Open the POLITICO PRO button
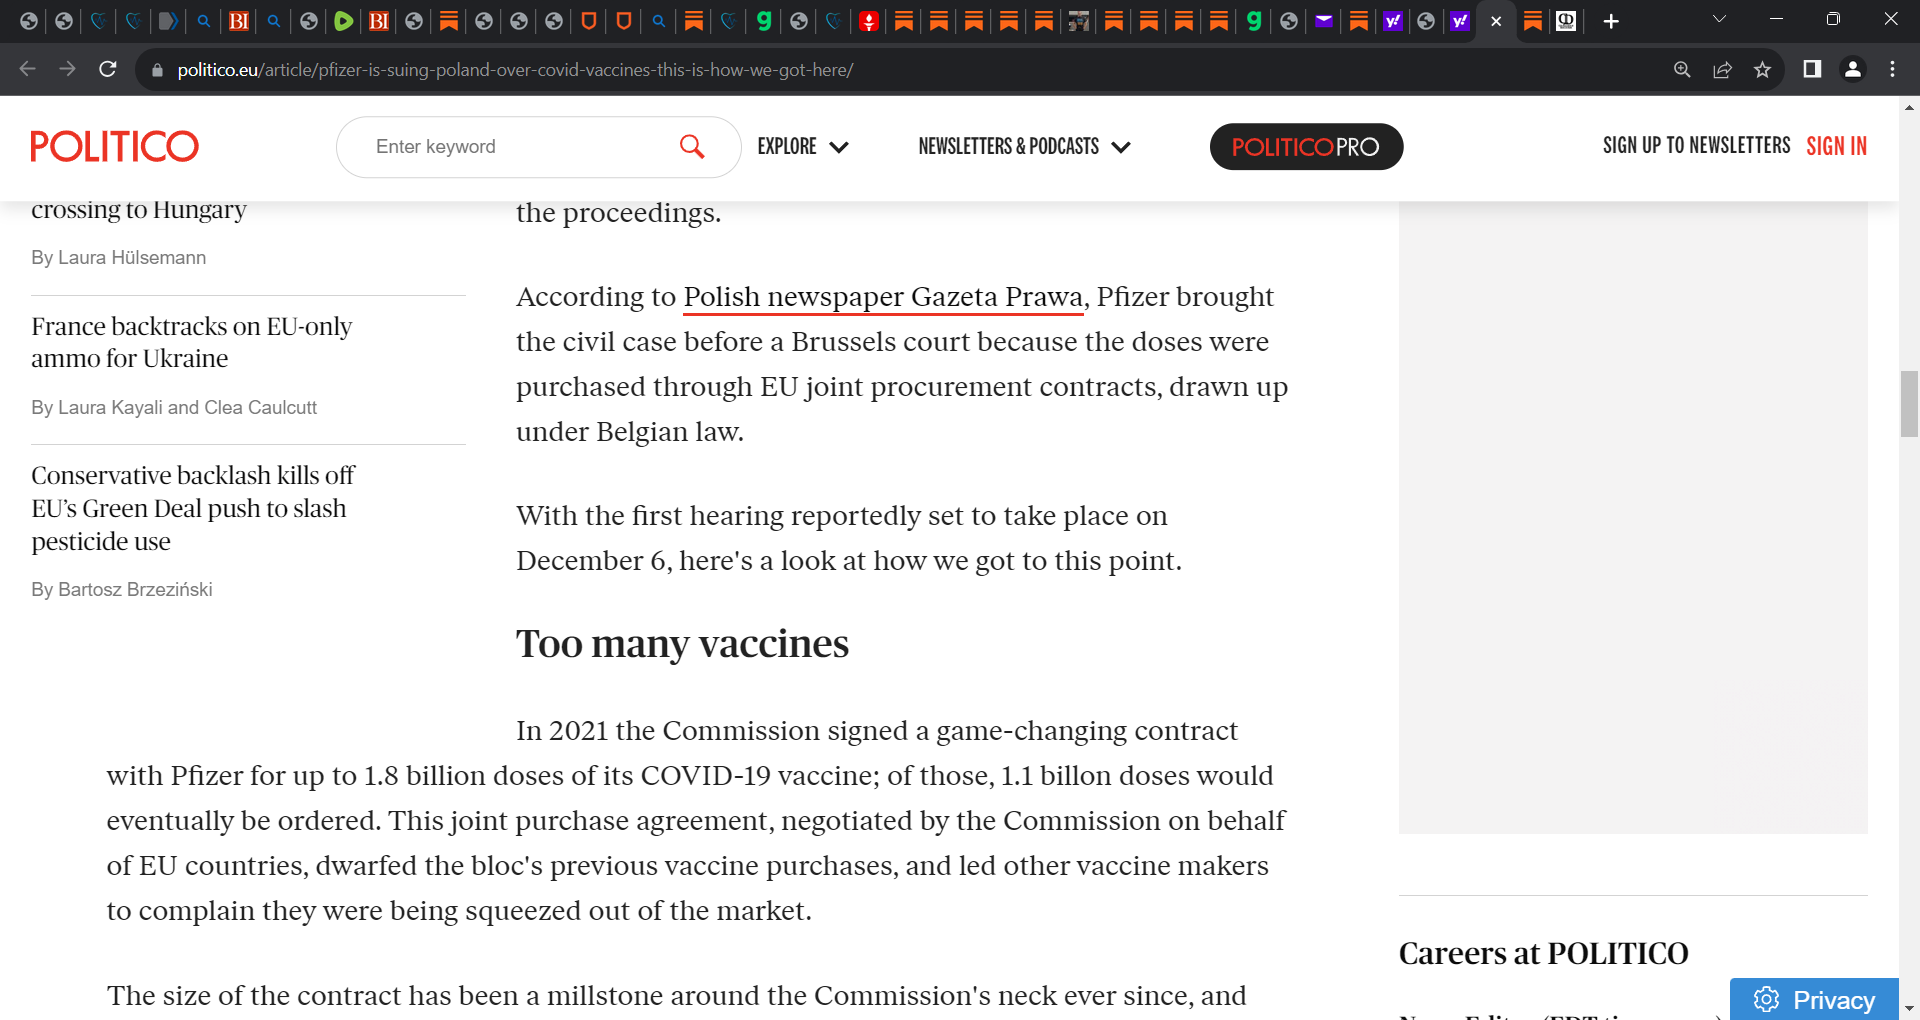 pyautogui.click(x=1306, y=147)
